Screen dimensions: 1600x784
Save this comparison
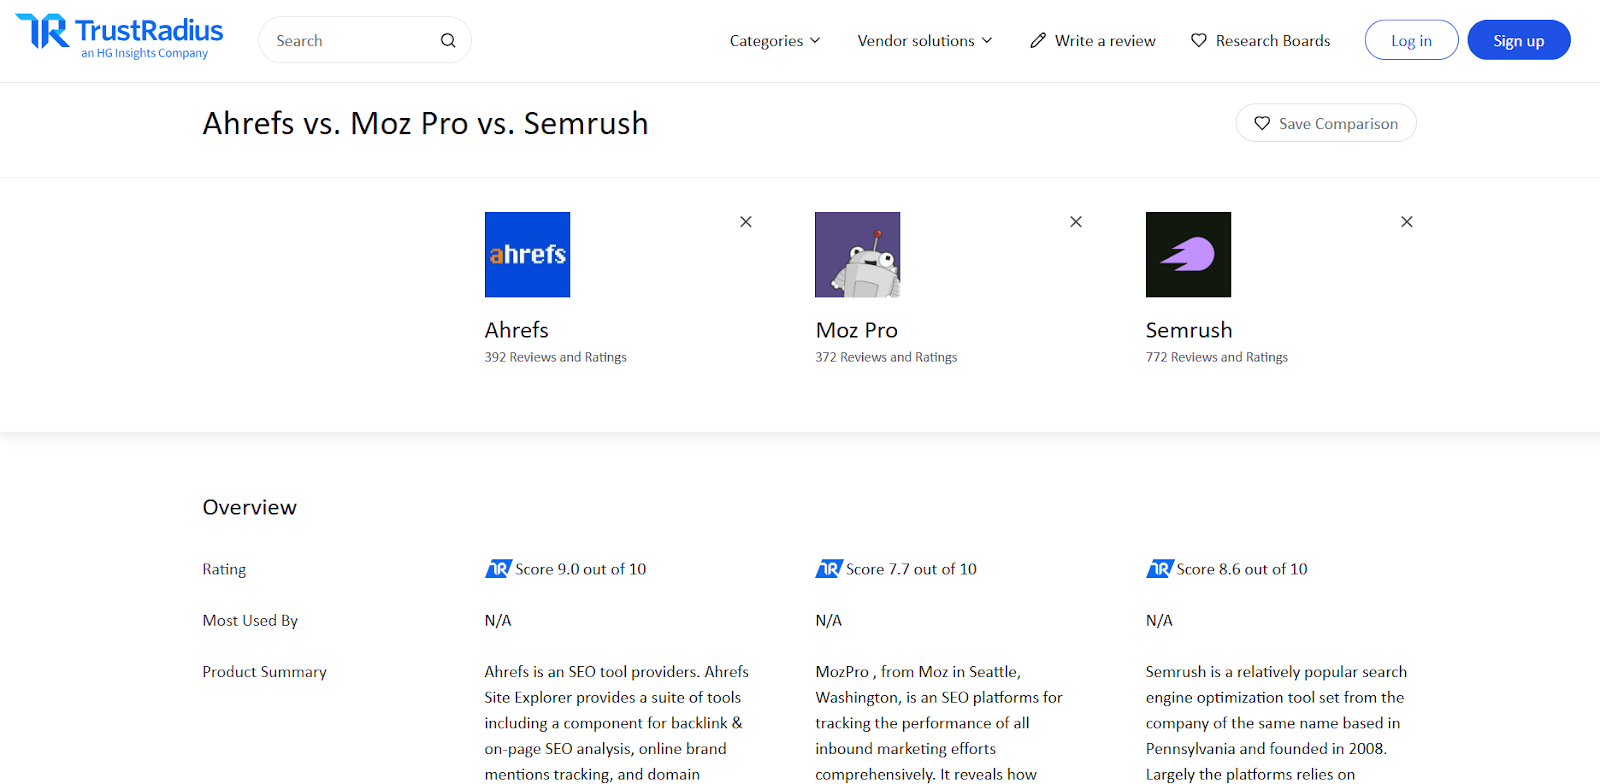pyautogui.click(x=1326, y=123)
